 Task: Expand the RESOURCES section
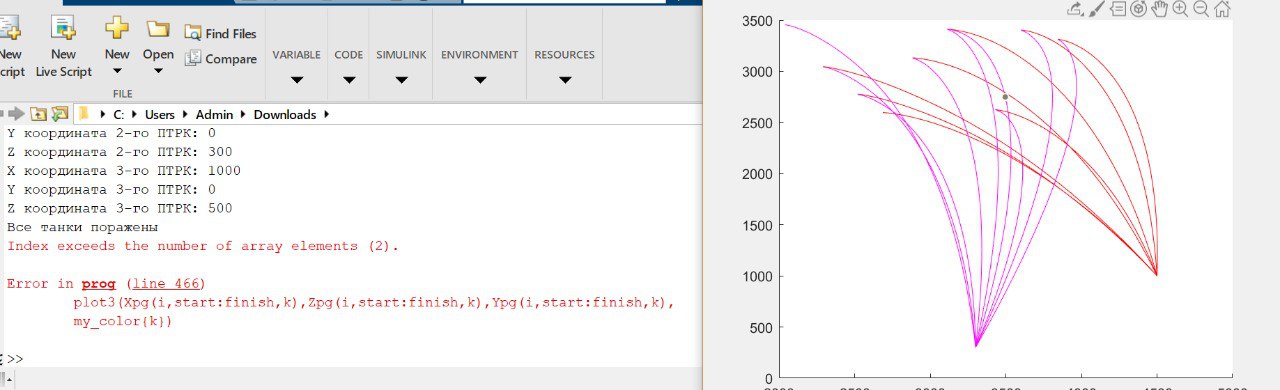click(x=565, y=80)
